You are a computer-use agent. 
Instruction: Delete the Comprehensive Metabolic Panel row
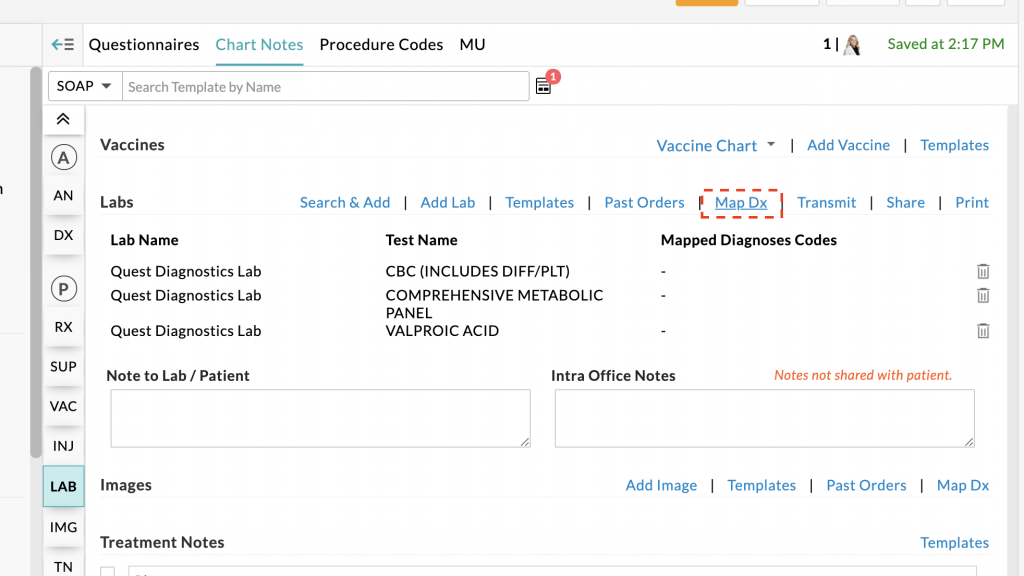[x=983, y=295]
